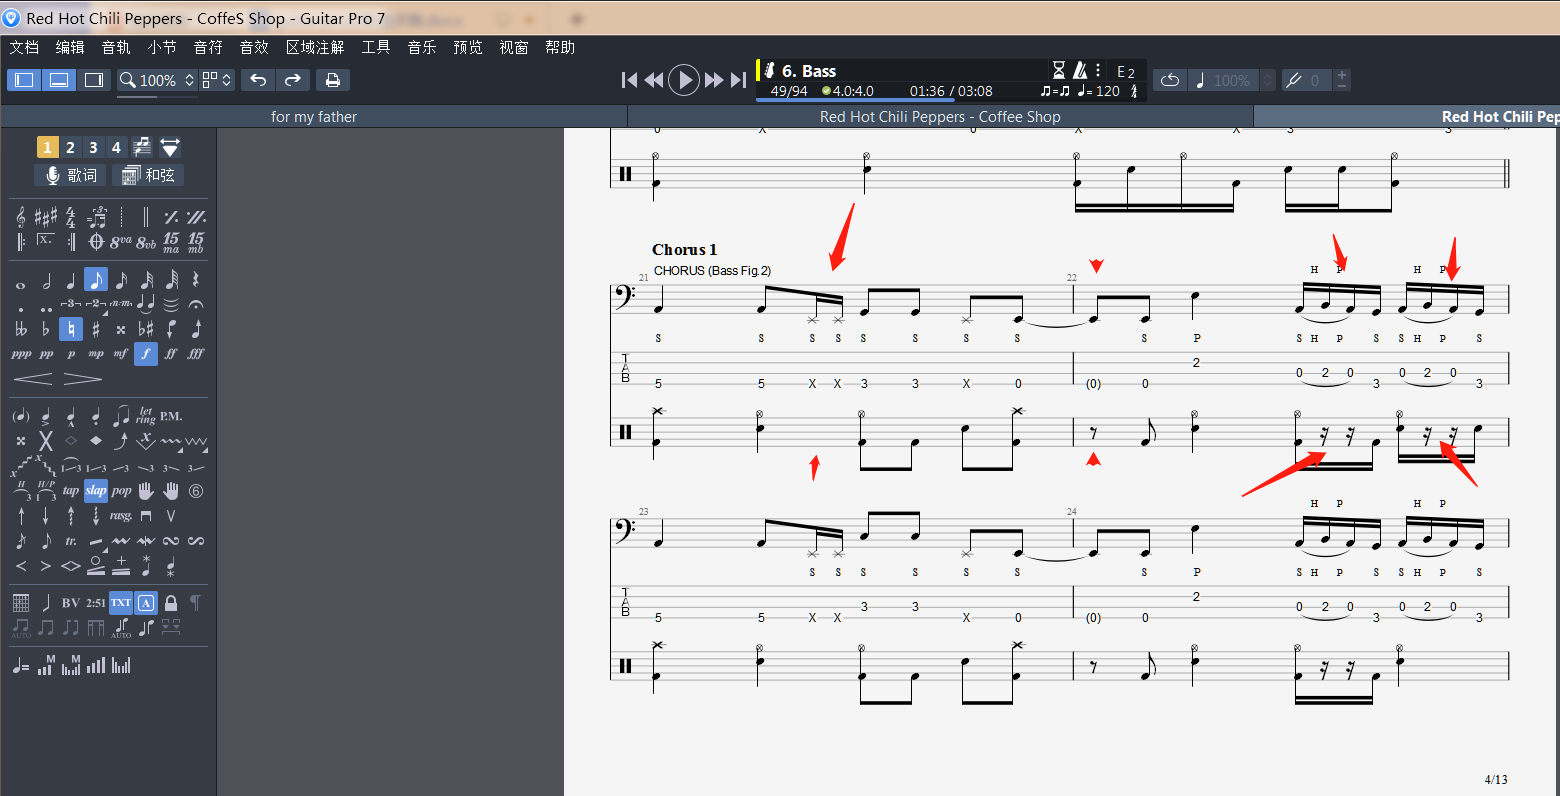Open the 音轨 menu
This screenshot has width=1560, height=796.
pos(116,47)
